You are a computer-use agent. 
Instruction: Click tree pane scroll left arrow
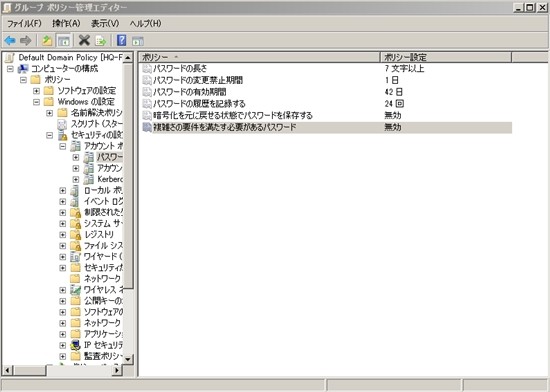click(x=8, y=370)
